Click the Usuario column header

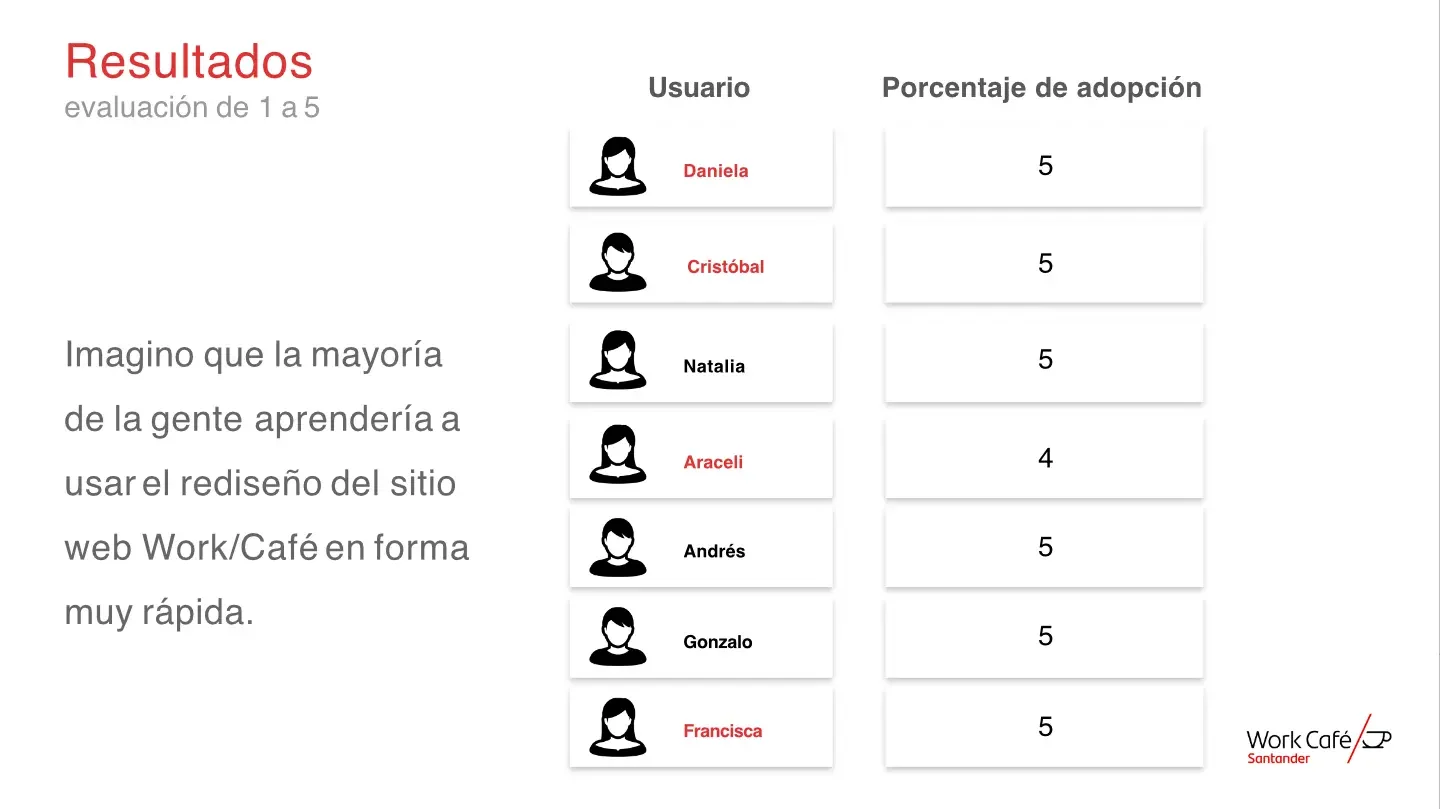coord(699,88)
